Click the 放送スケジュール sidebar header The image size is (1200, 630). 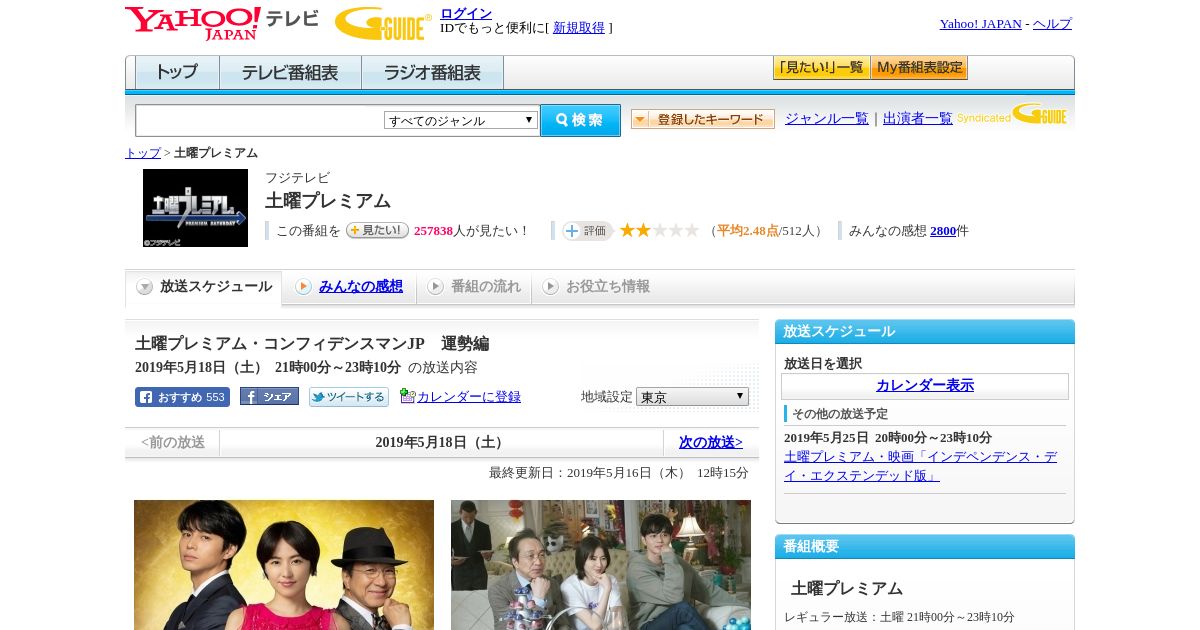coord(925,332)
